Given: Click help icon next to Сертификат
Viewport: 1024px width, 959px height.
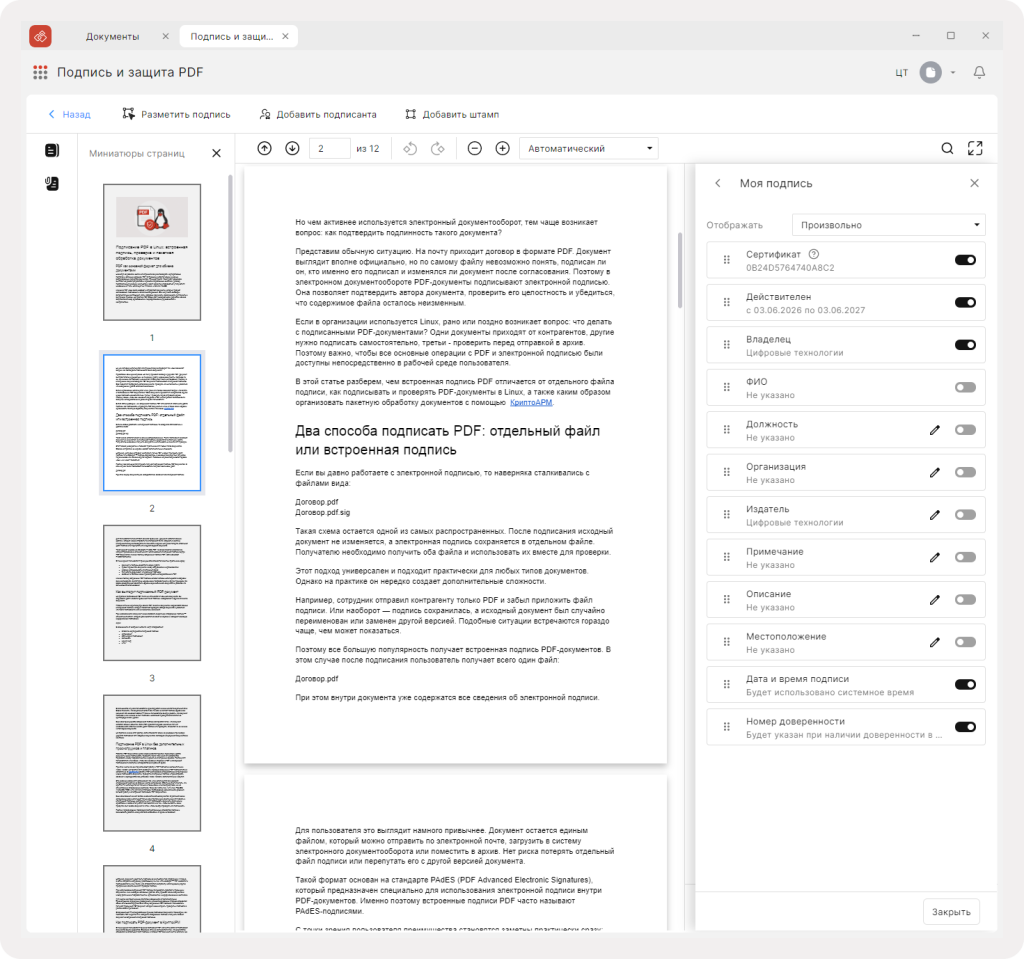Looking at the screenshot, I should click(814, 254).
